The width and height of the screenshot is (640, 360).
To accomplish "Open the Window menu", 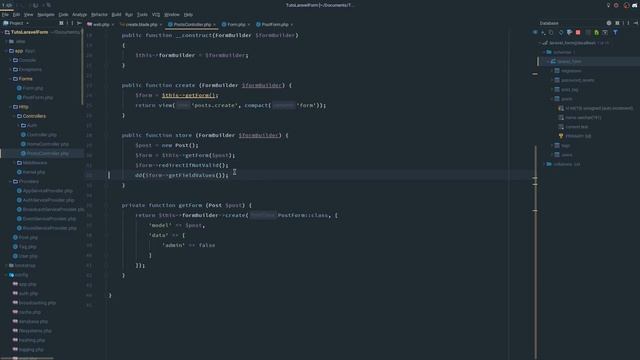I will [x=171, y=14].
